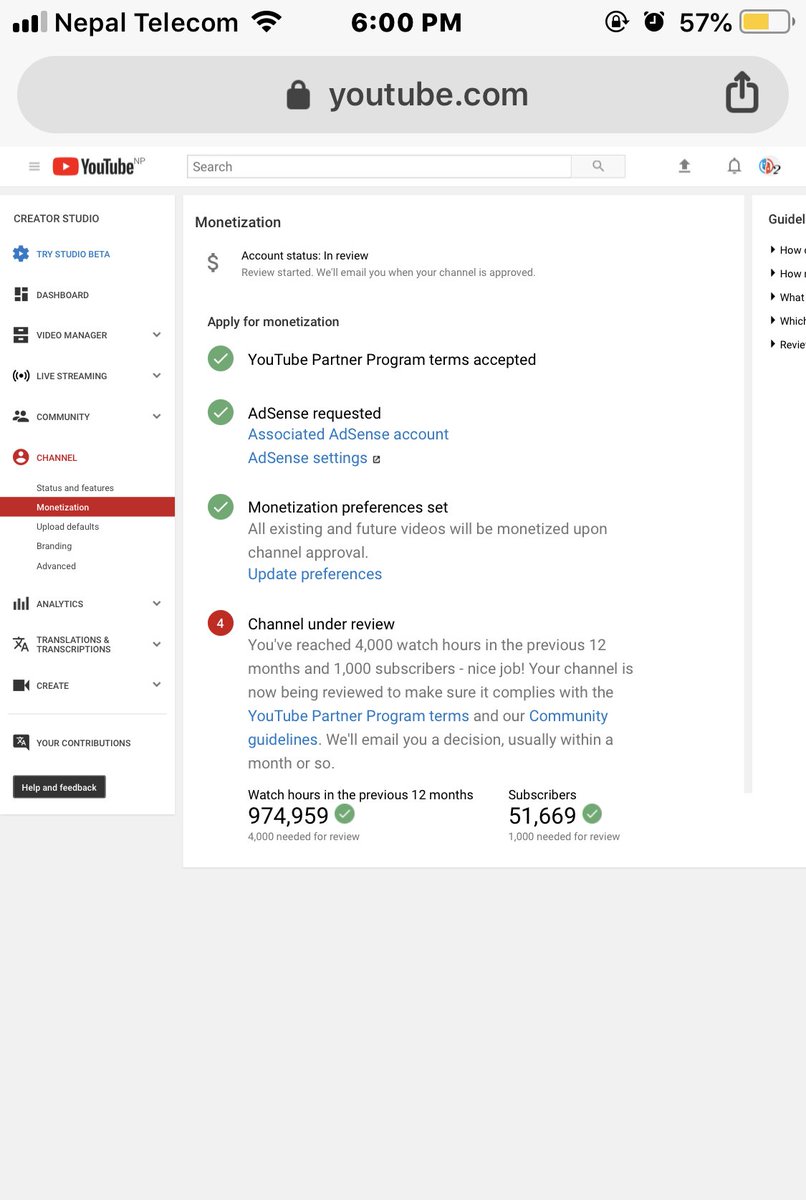This screenshot has width=806, height=1200.
Task: Expand the 'Revie' guidelines triangle
Action: [773, 344]
